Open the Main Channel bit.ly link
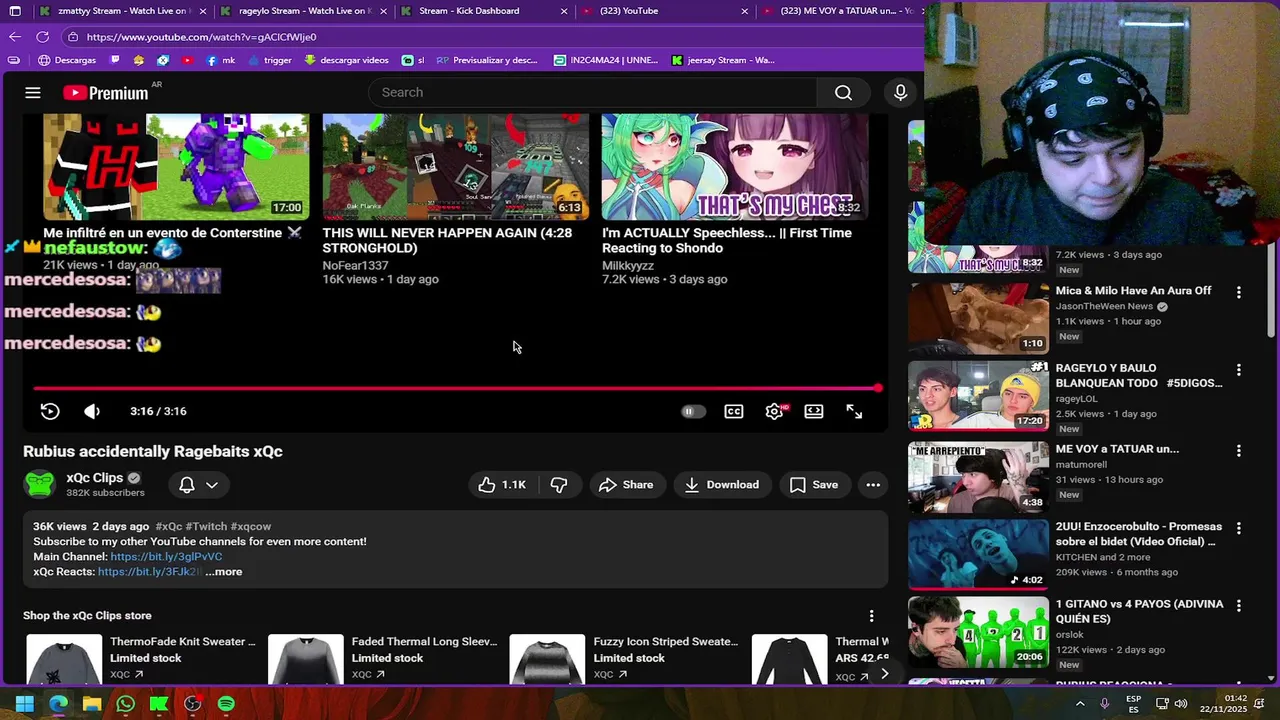The height and width of the screenshot is (720, 1280). [x=166, y=556]
